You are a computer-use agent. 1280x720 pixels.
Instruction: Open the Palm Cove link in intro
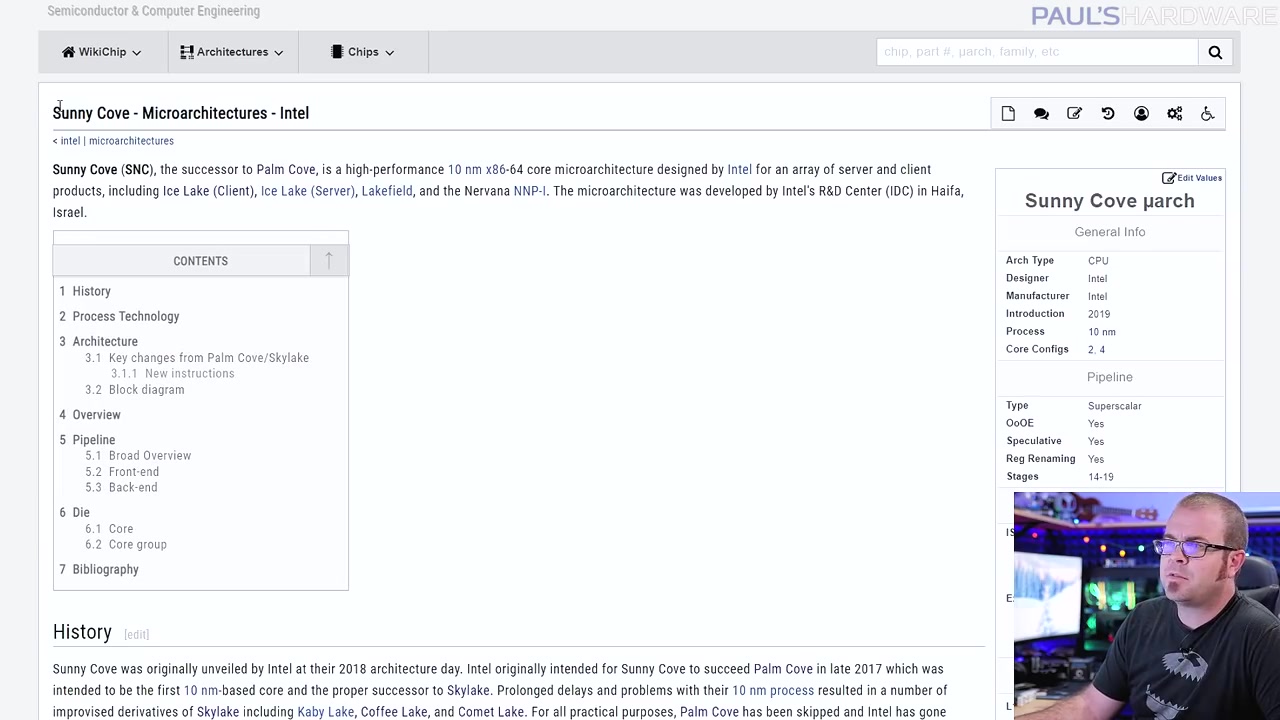click(286, 170)
